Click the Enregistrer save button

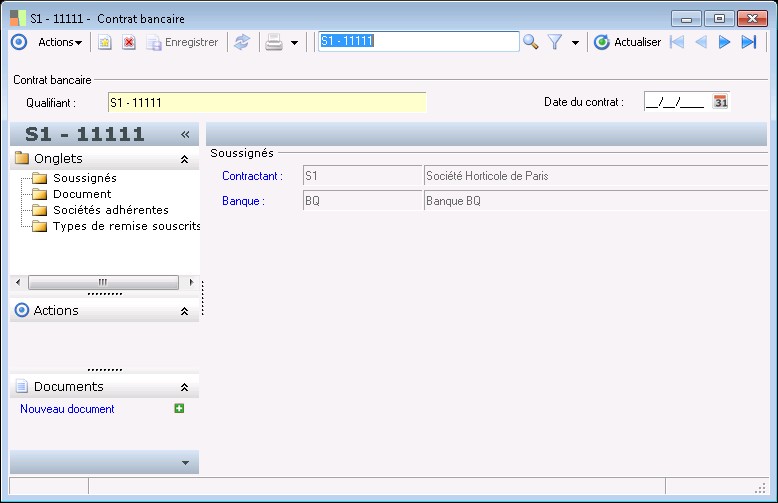[182, 43]
